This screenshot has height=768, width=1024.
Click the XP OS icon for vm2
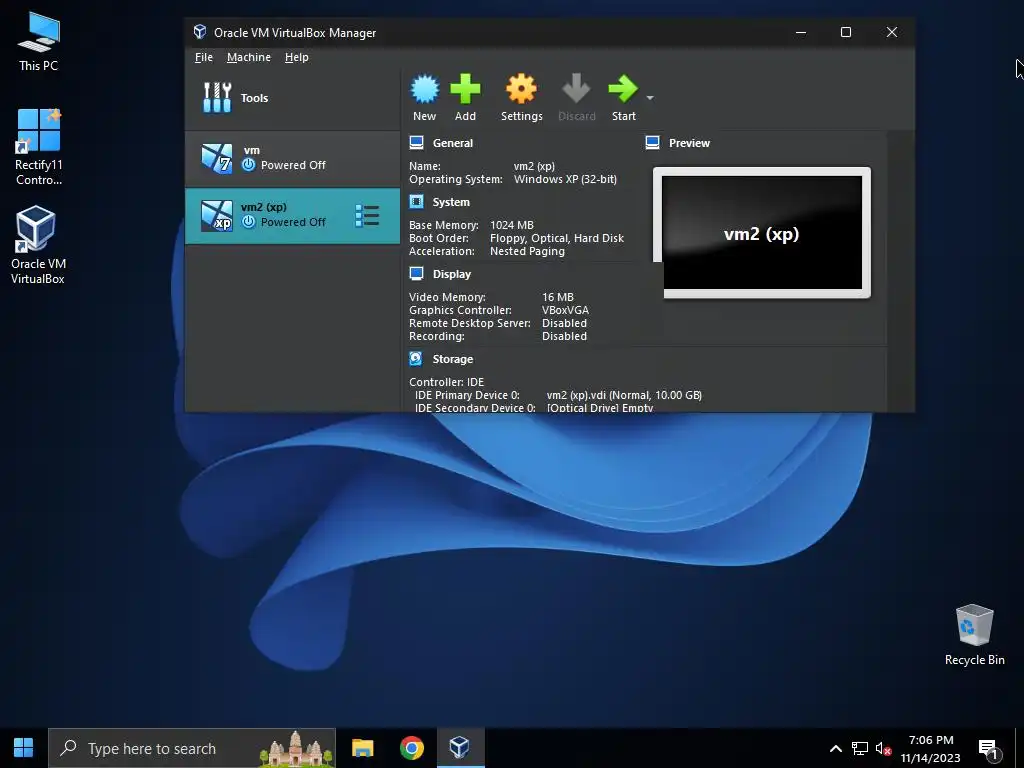coord(217,216)
